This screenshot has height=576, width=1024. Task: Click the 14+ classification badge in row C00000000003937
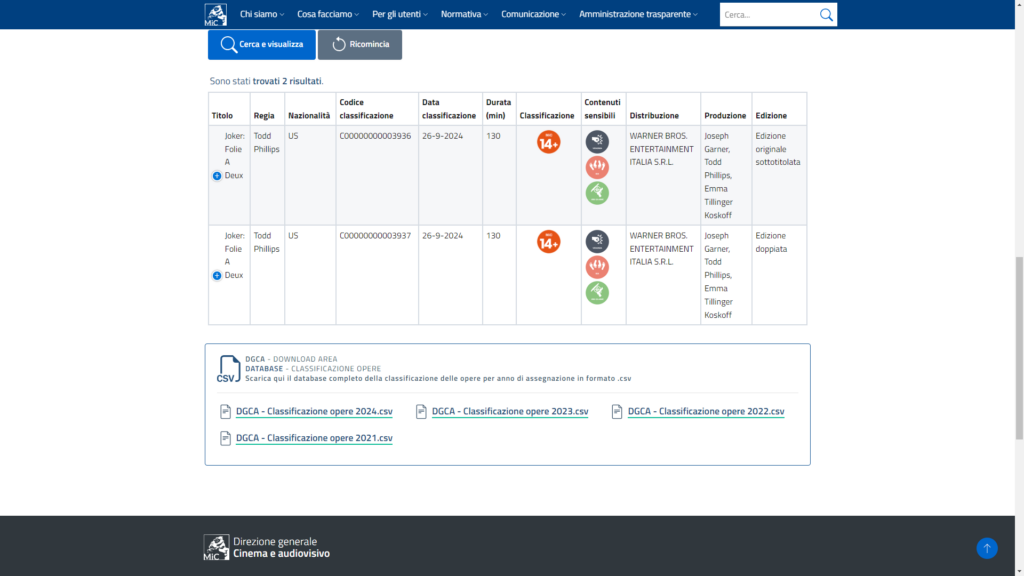click(549, 242)
